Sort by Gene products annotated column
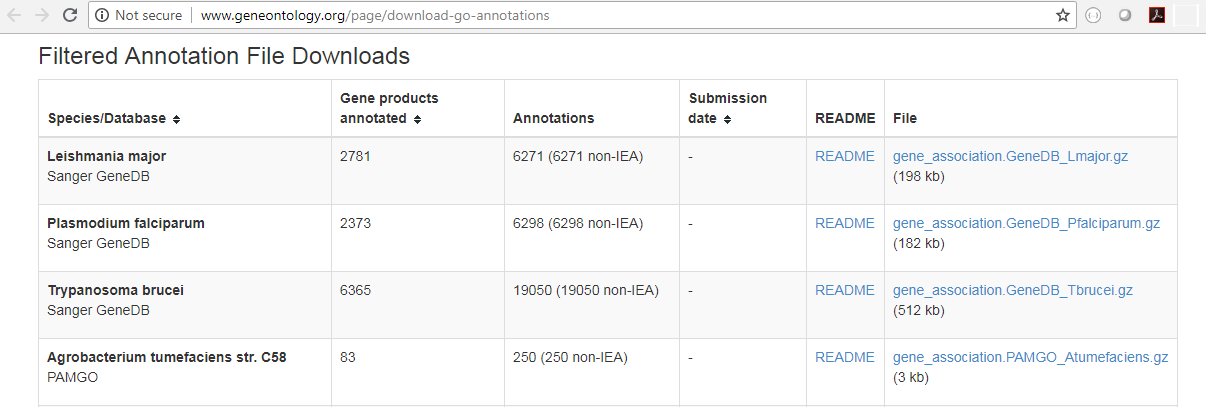Image resolution: width=1206 pixels, height=407 pixels. coord(417,118)
